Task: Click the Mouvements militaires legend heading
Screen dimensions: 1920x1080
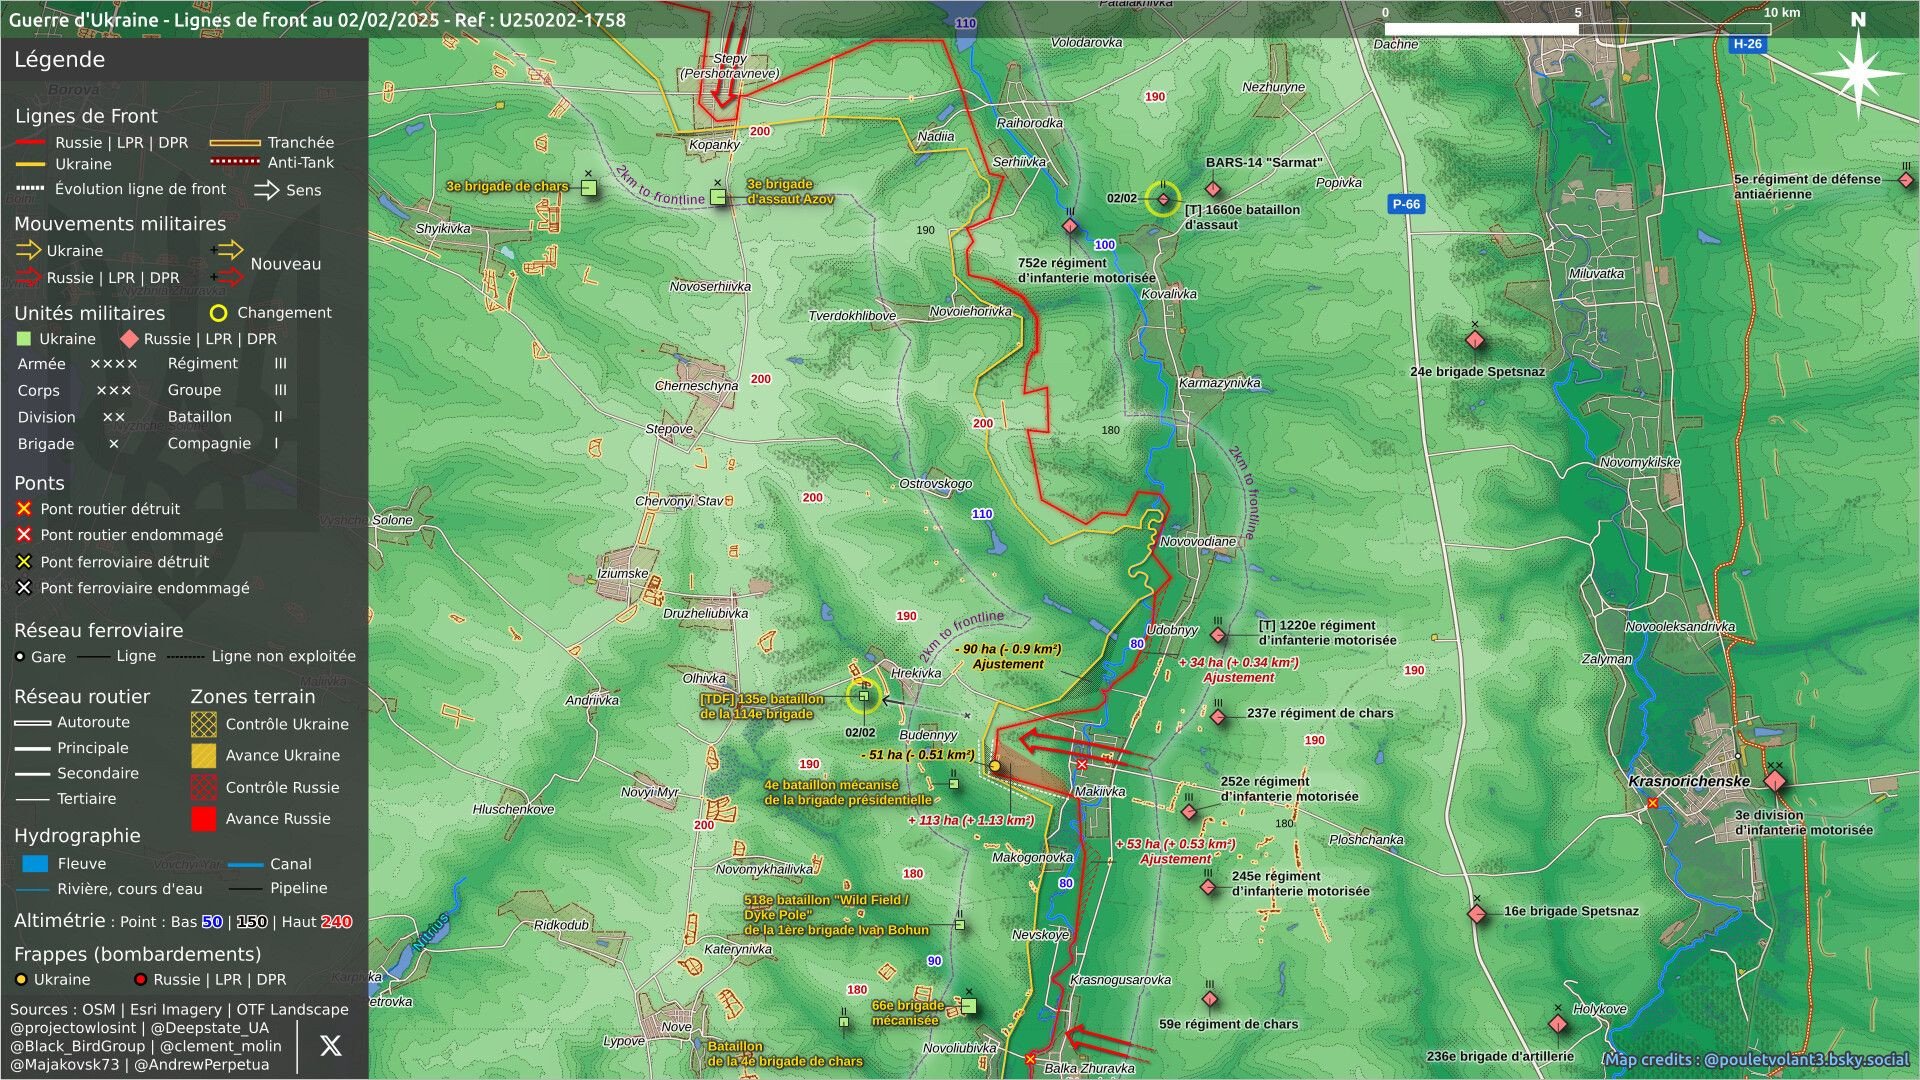Action: (120, 224)
